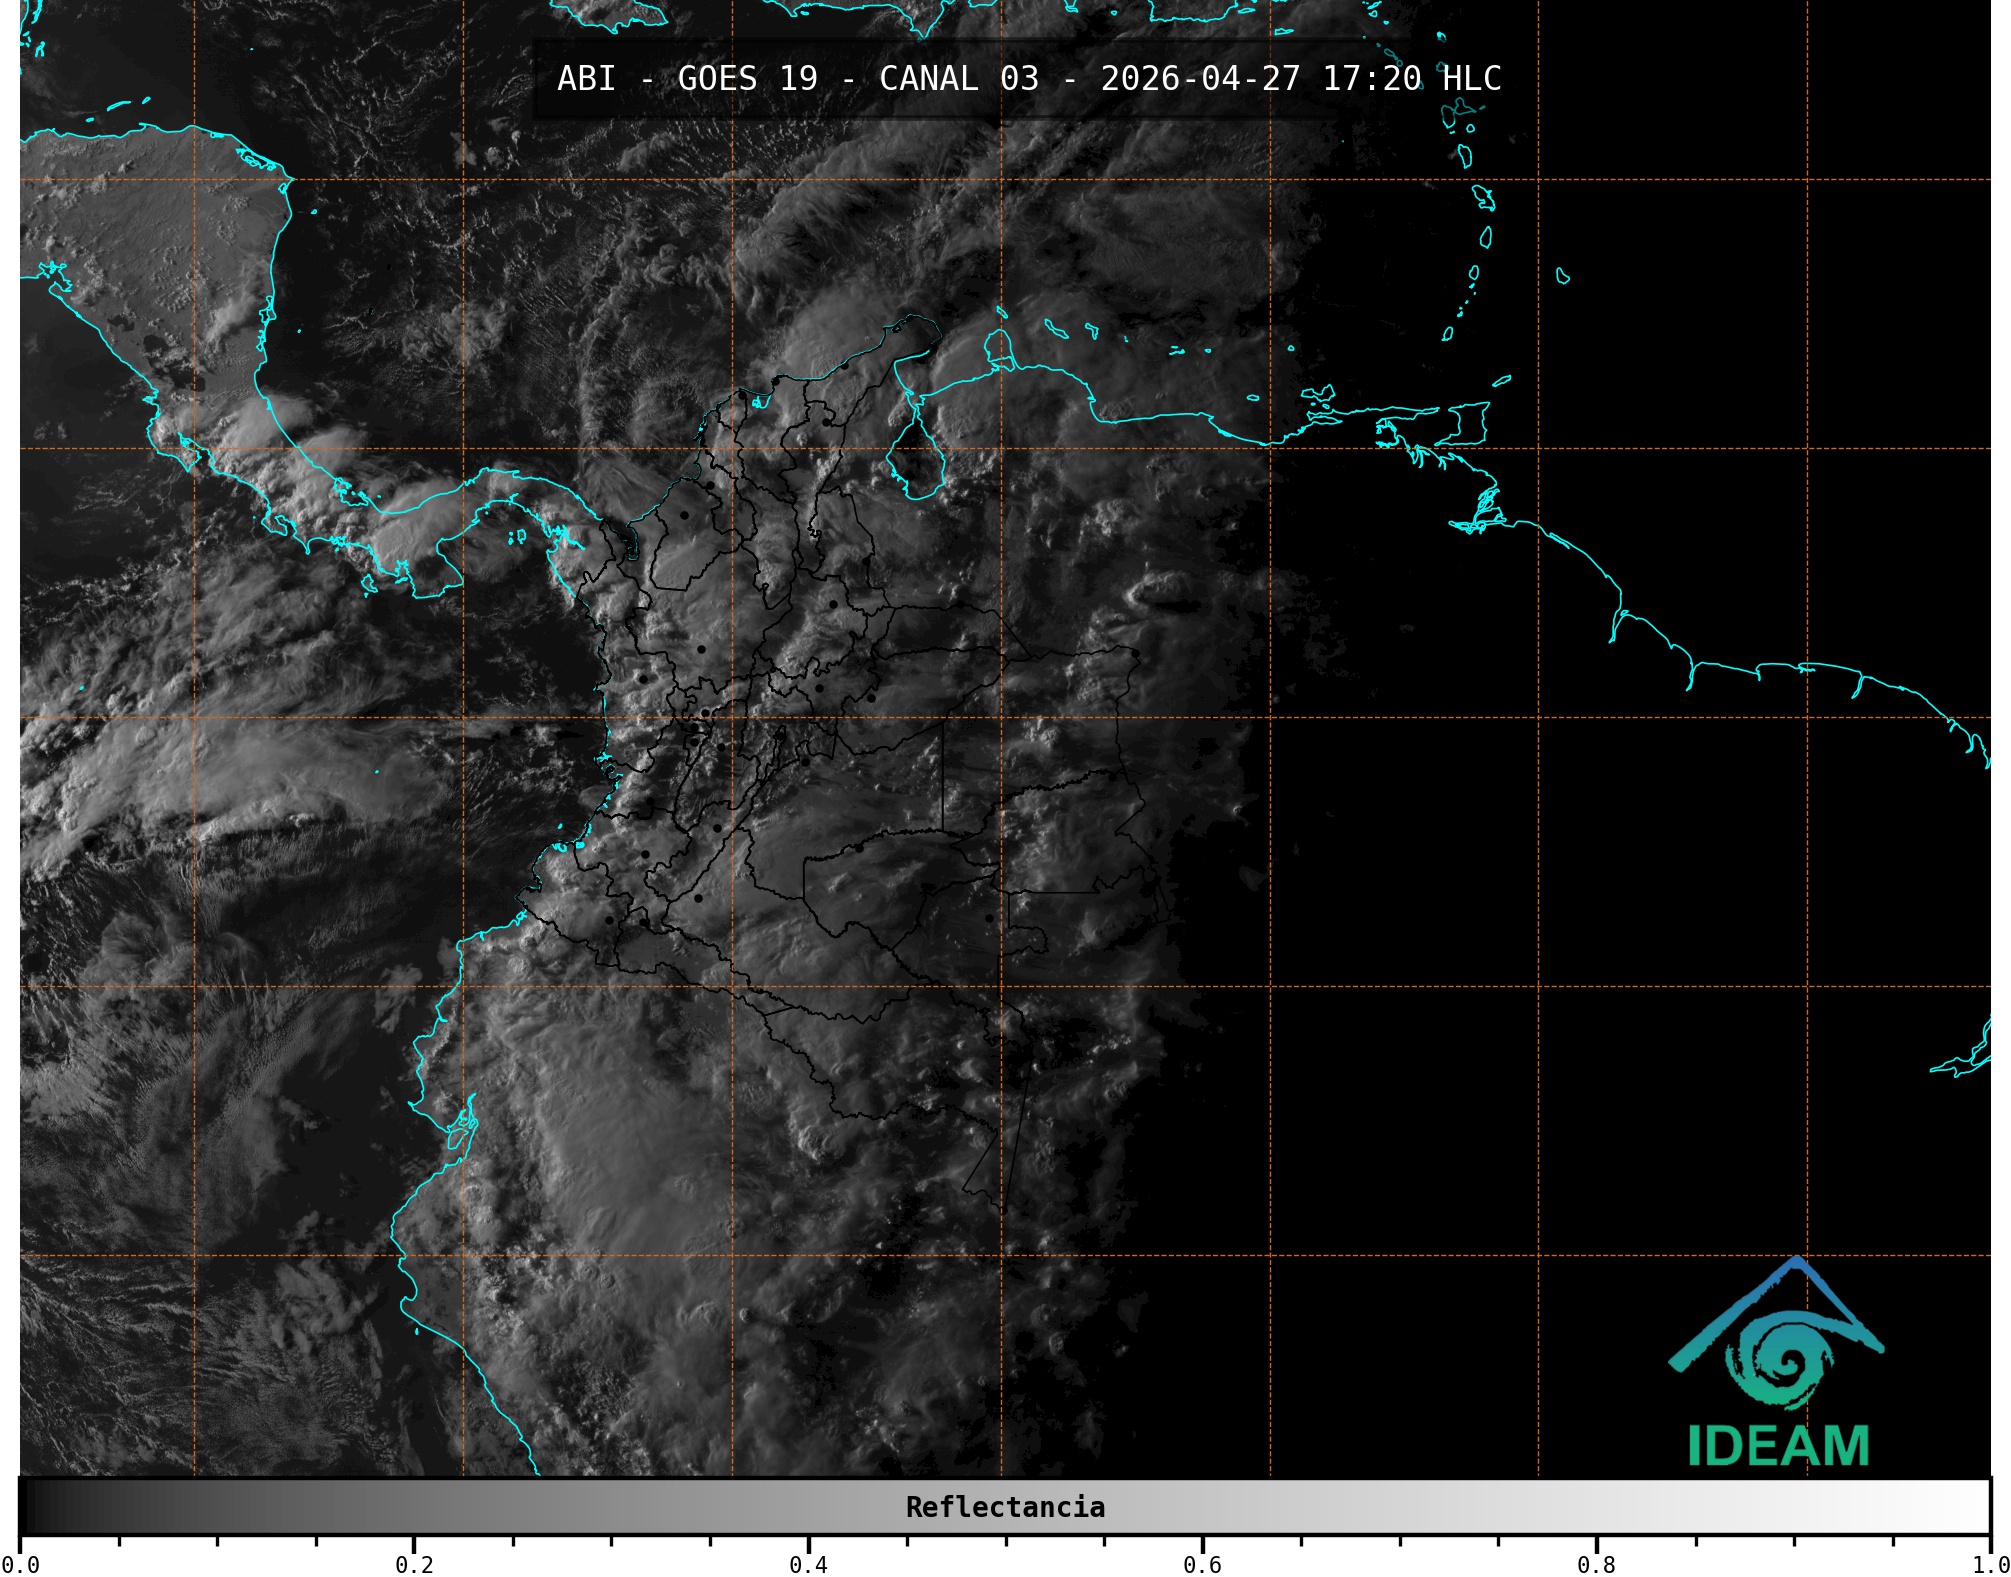Screen dimensions: 2011x1577
Task: Click 'GOES 19' in the title
Action: pos(747,78)
